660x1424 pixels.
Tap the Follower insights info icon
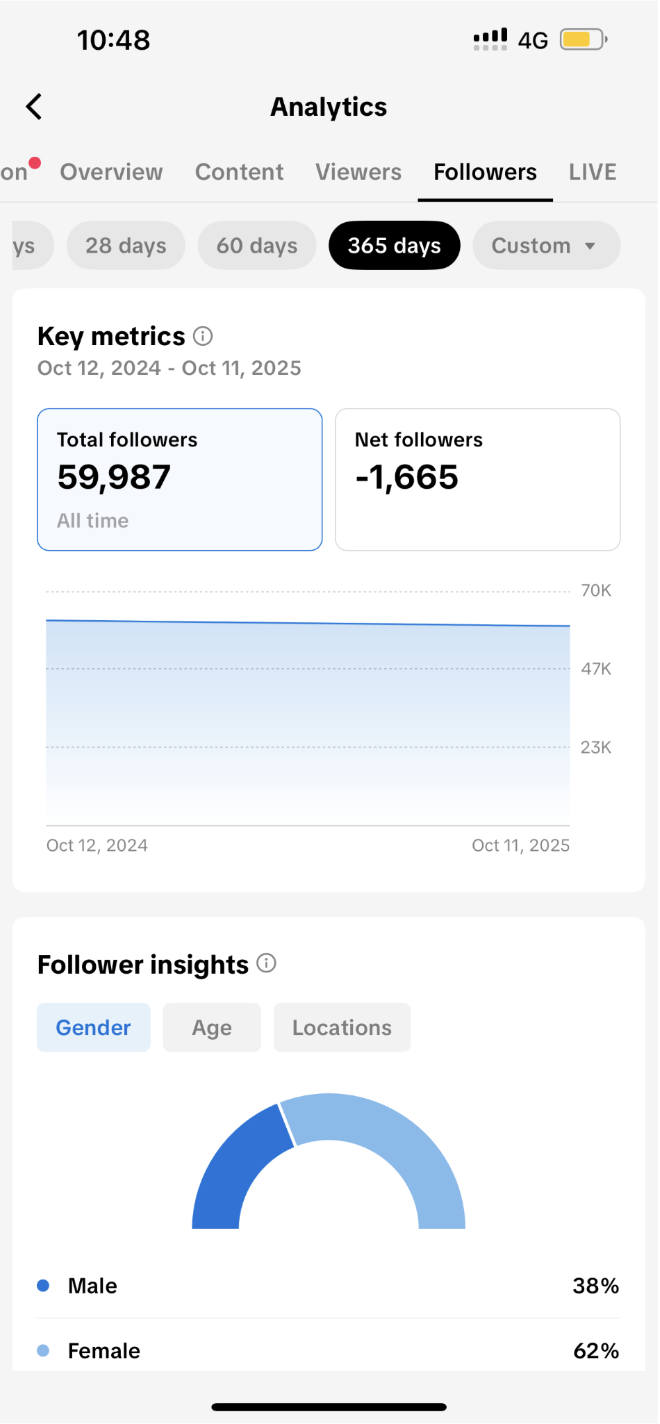pos(266,964)
